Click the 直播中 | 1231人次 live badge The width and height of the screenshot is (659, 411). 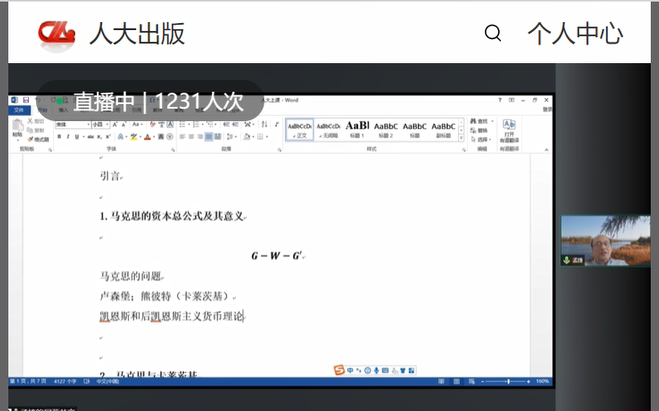coord(151,102)
